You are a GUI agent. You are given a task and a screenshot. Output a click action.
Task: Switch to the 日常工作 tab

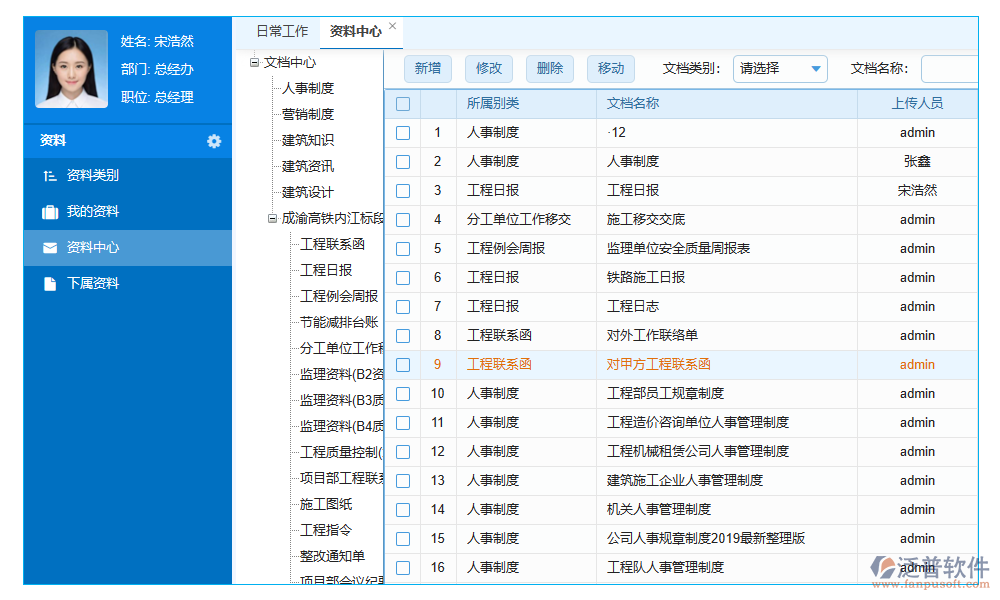pos(282,31)
